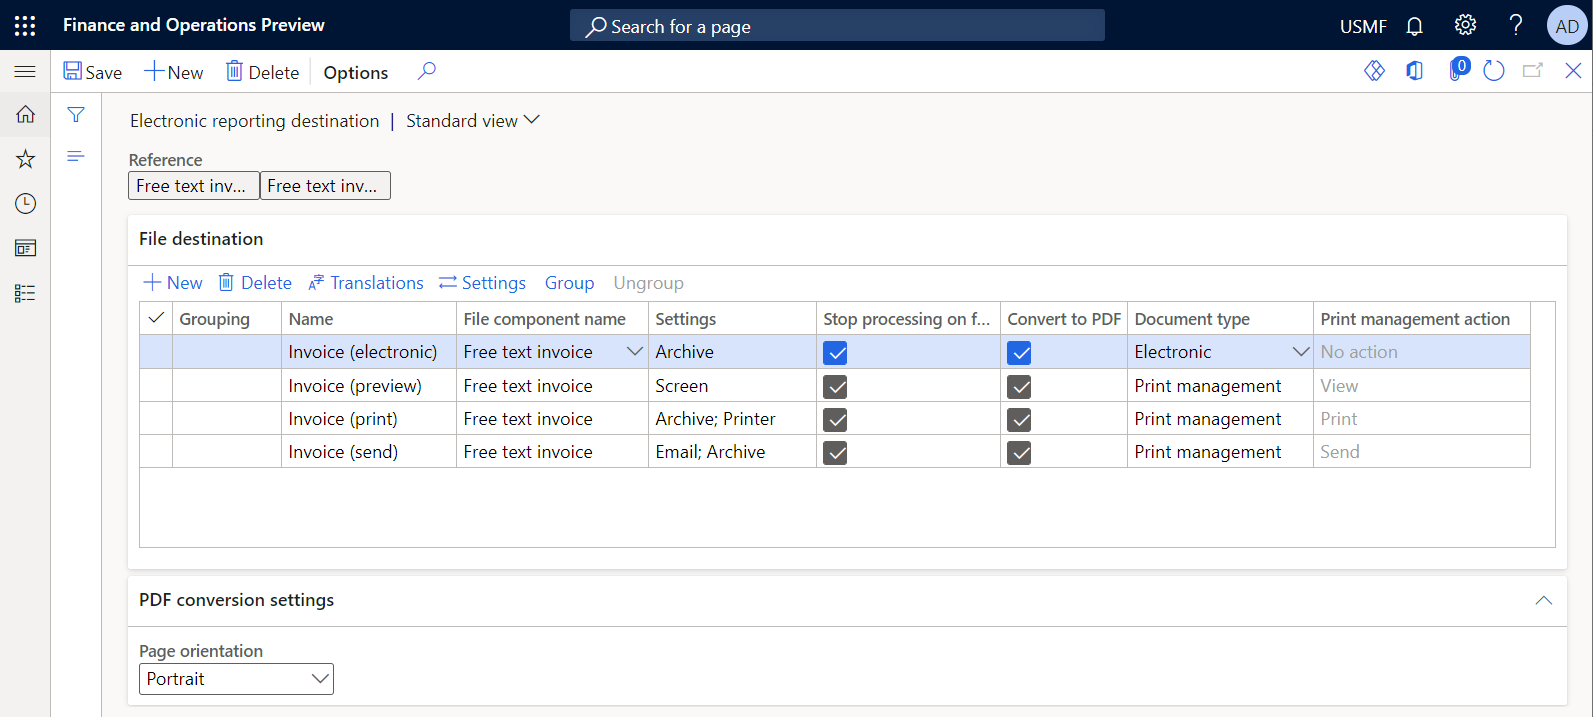The height and width of the screenshot is (717, 1593).
Task: Toggle Stop processing for Invoice (print)
Action: 835,420
